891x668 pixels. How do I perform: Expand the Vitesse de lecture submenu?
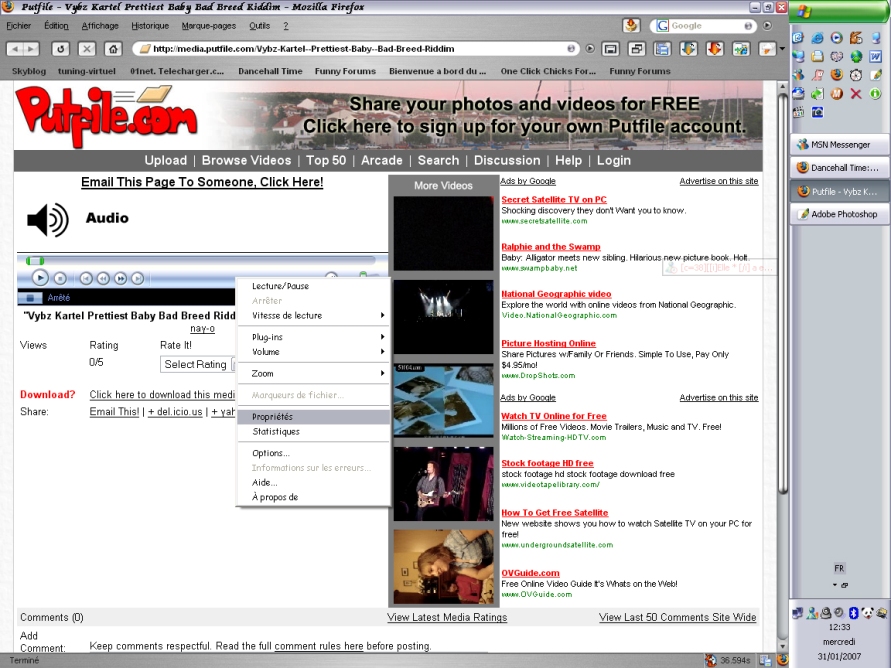[313, 315]
